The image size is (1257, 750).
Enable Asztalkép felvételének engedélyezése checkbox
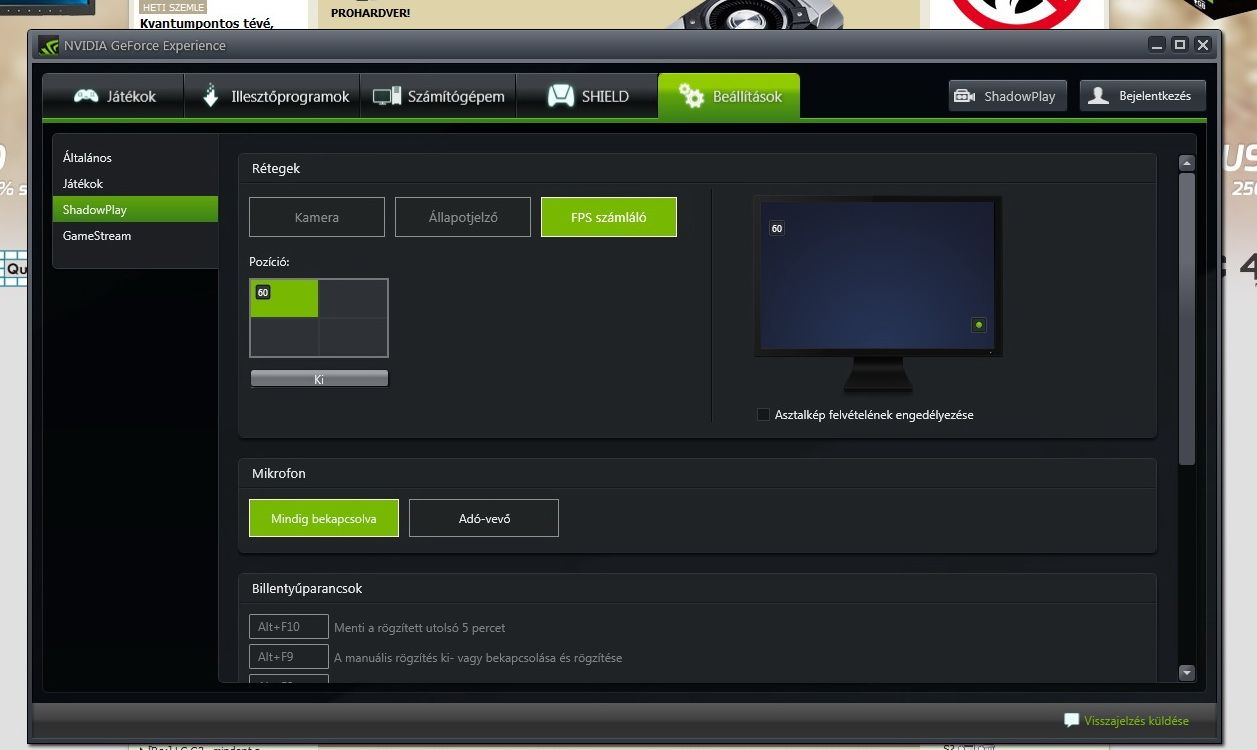click(764, 414)
